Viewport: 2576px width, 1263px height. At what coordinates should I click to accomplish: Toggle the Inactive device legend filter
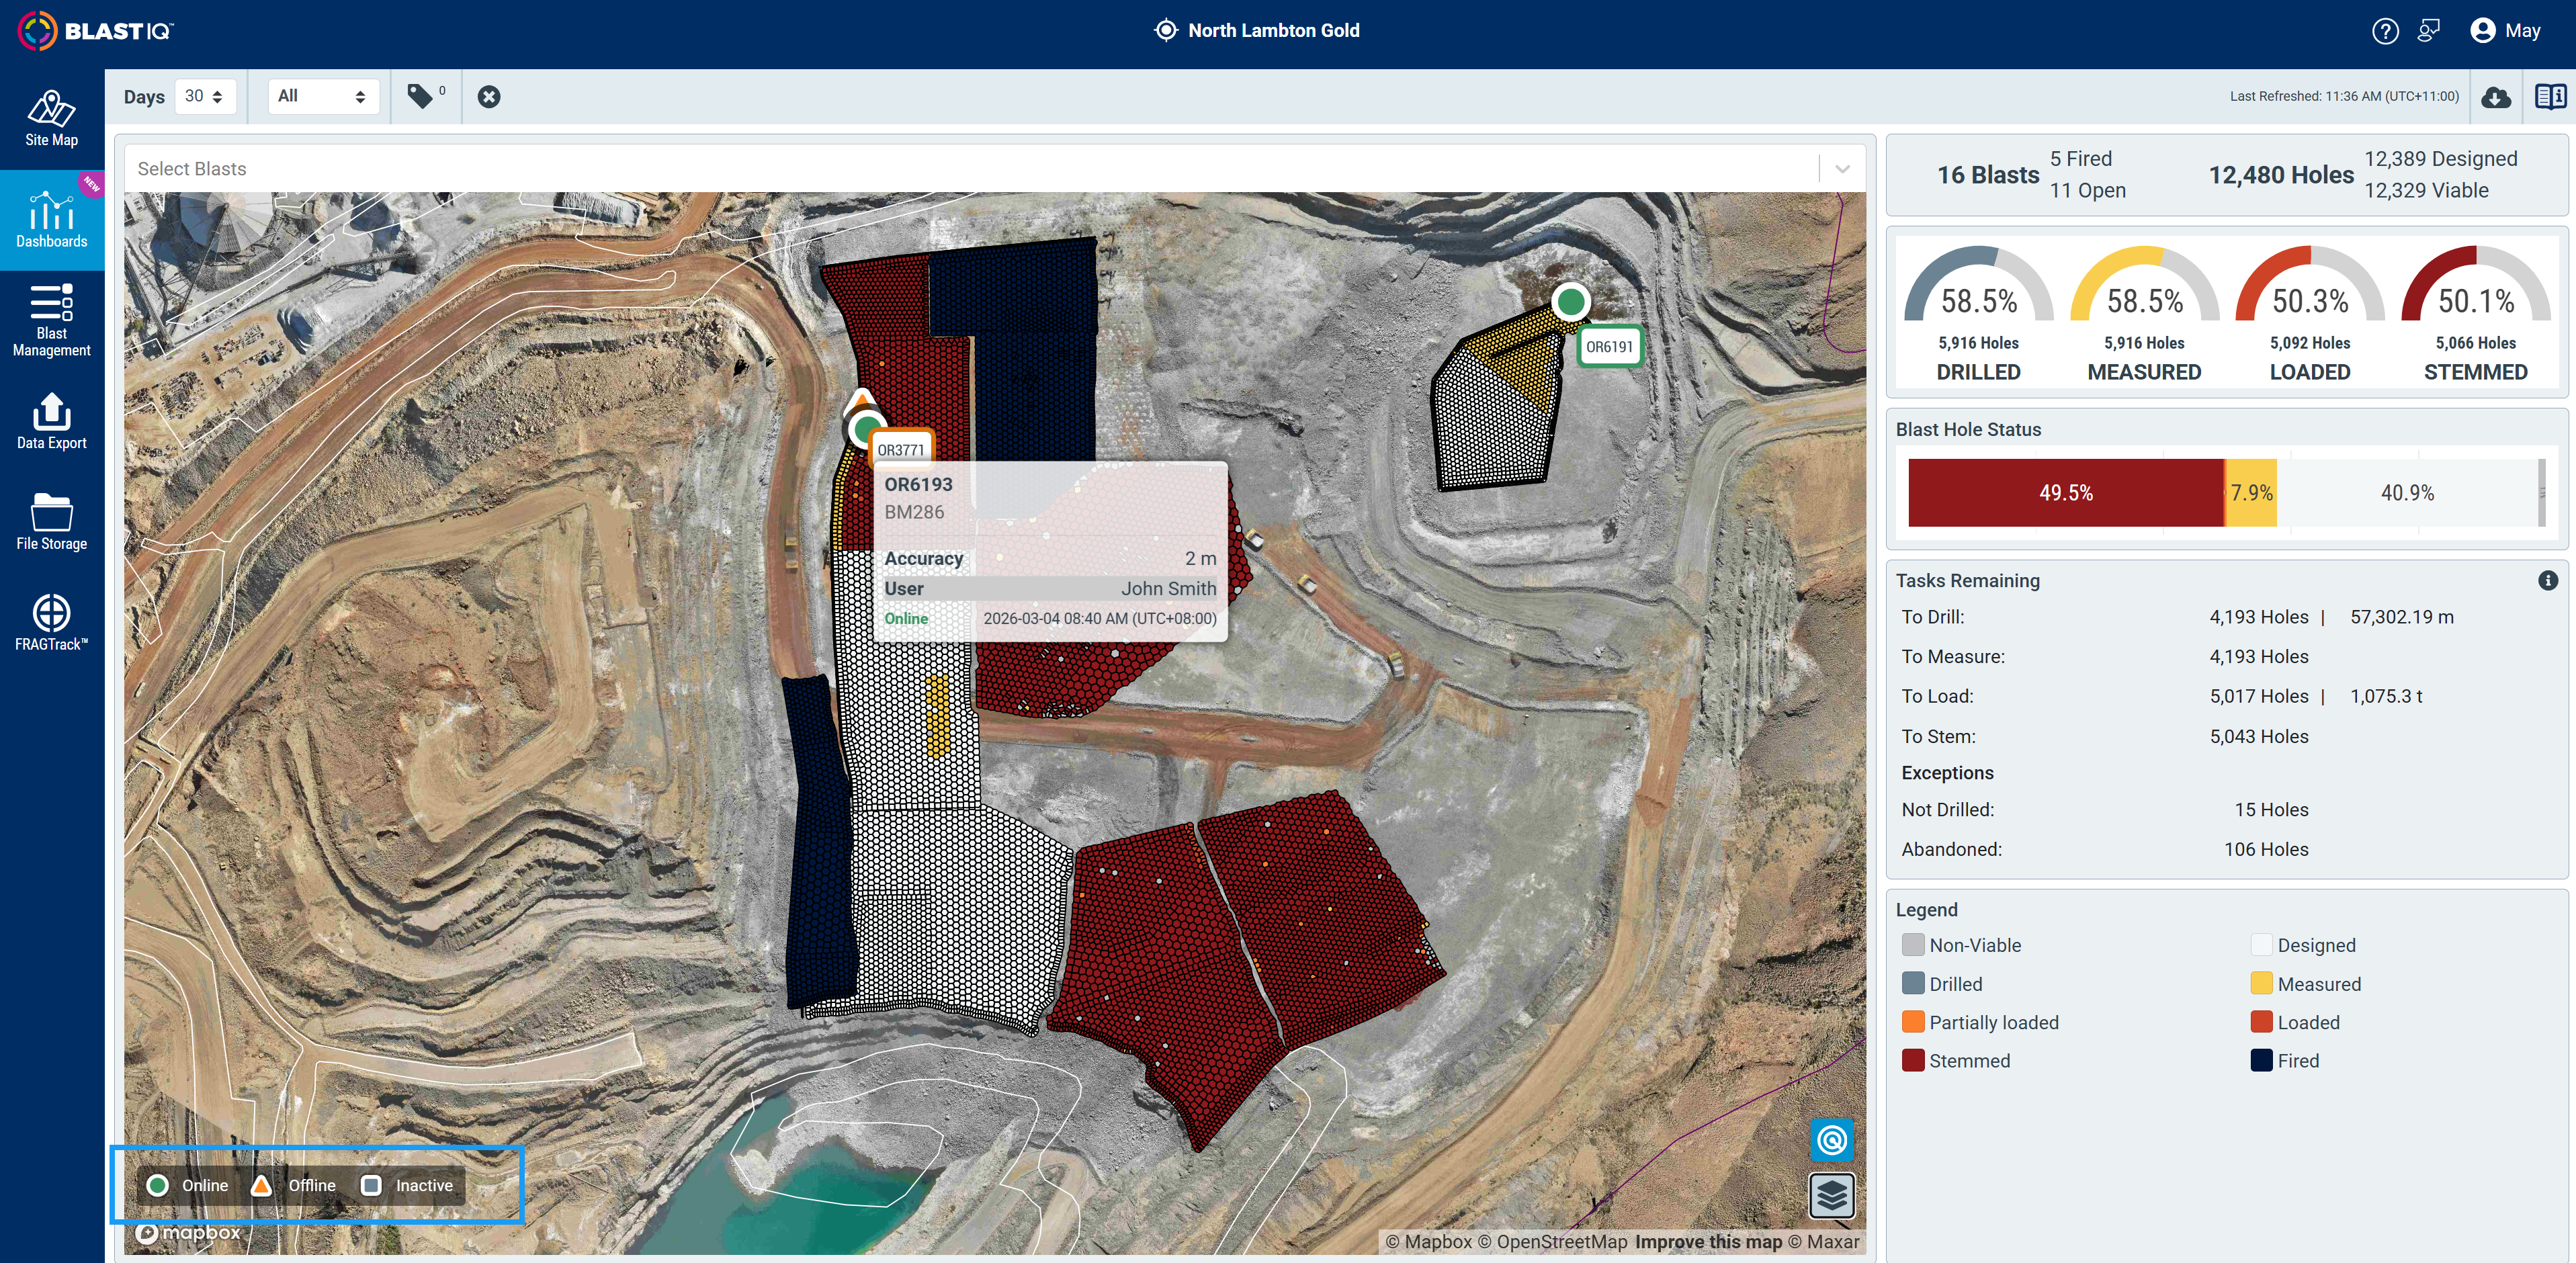click(x=407, y=1185)
